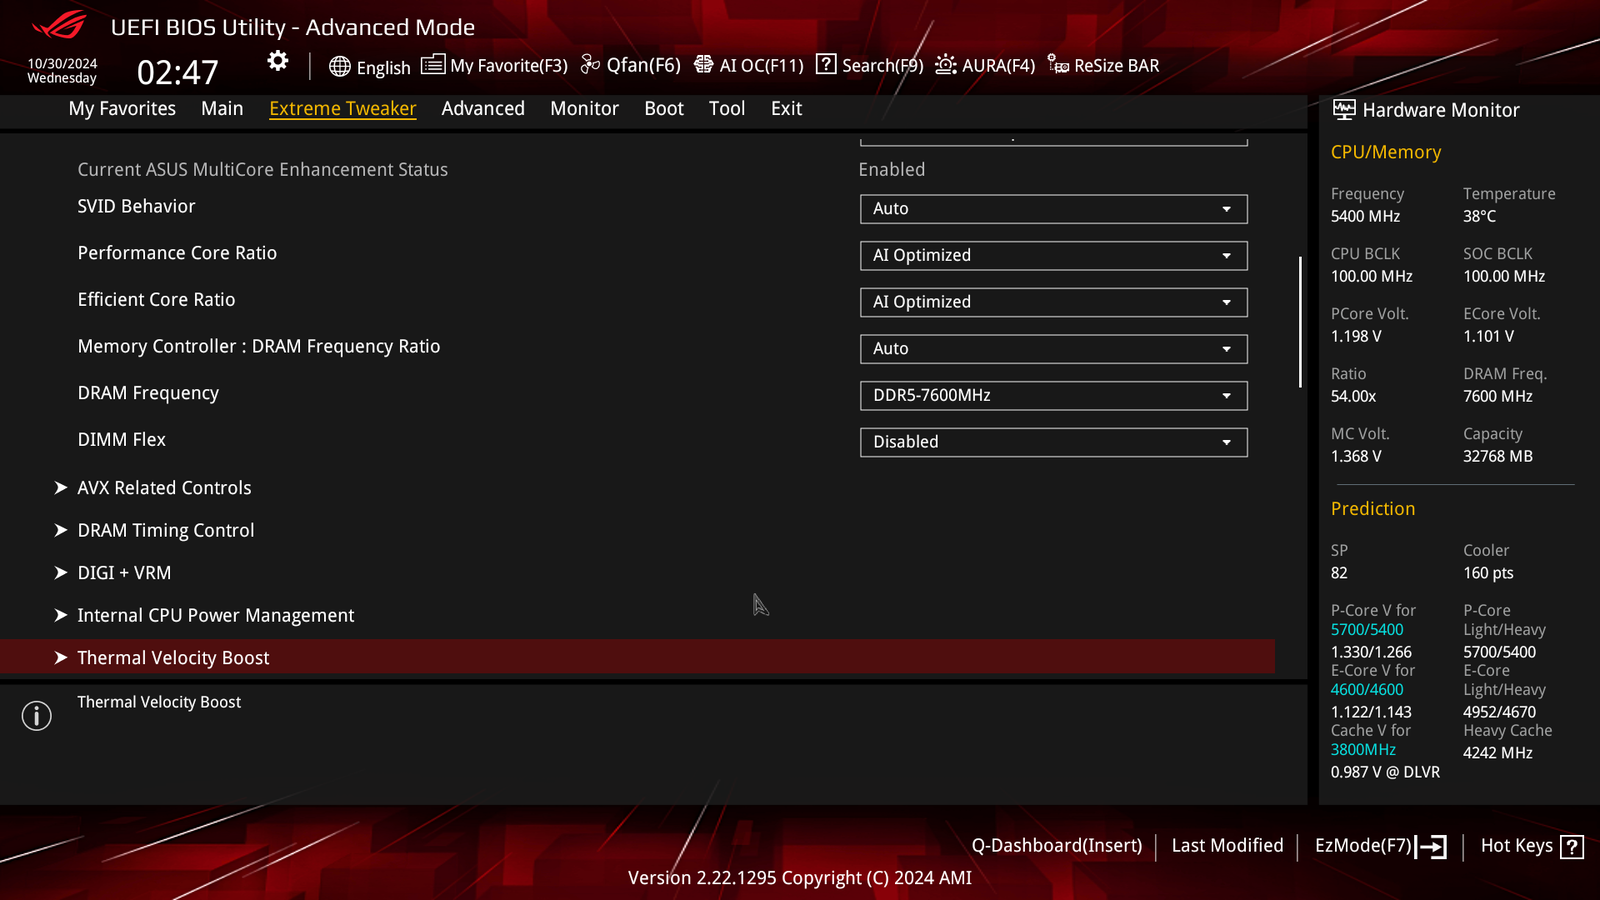1600x900 pixels.
Task: Switch to the Advanced tab
Action: pyautogui.click(x=483, y=108)
